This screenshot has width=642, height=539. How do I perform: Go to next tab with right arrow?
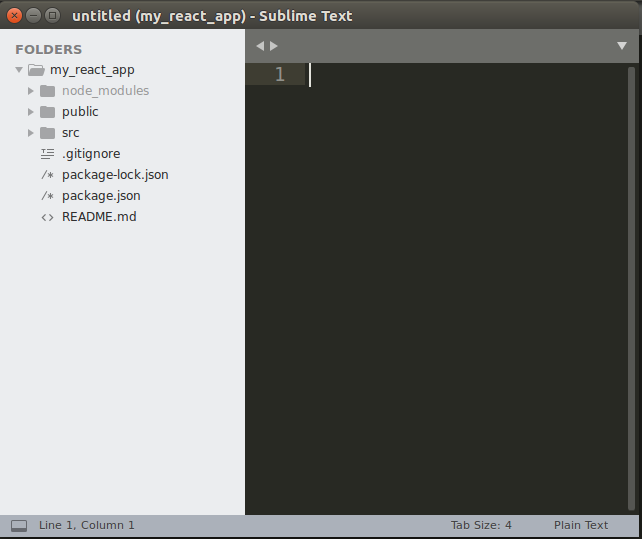tap(274, 46)
